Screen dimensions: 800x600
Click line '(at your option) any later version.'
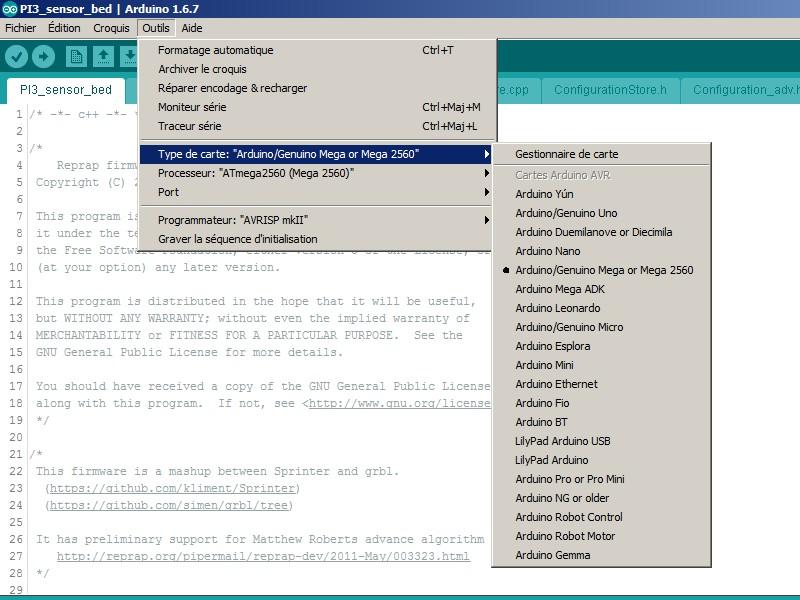(158, 267)
